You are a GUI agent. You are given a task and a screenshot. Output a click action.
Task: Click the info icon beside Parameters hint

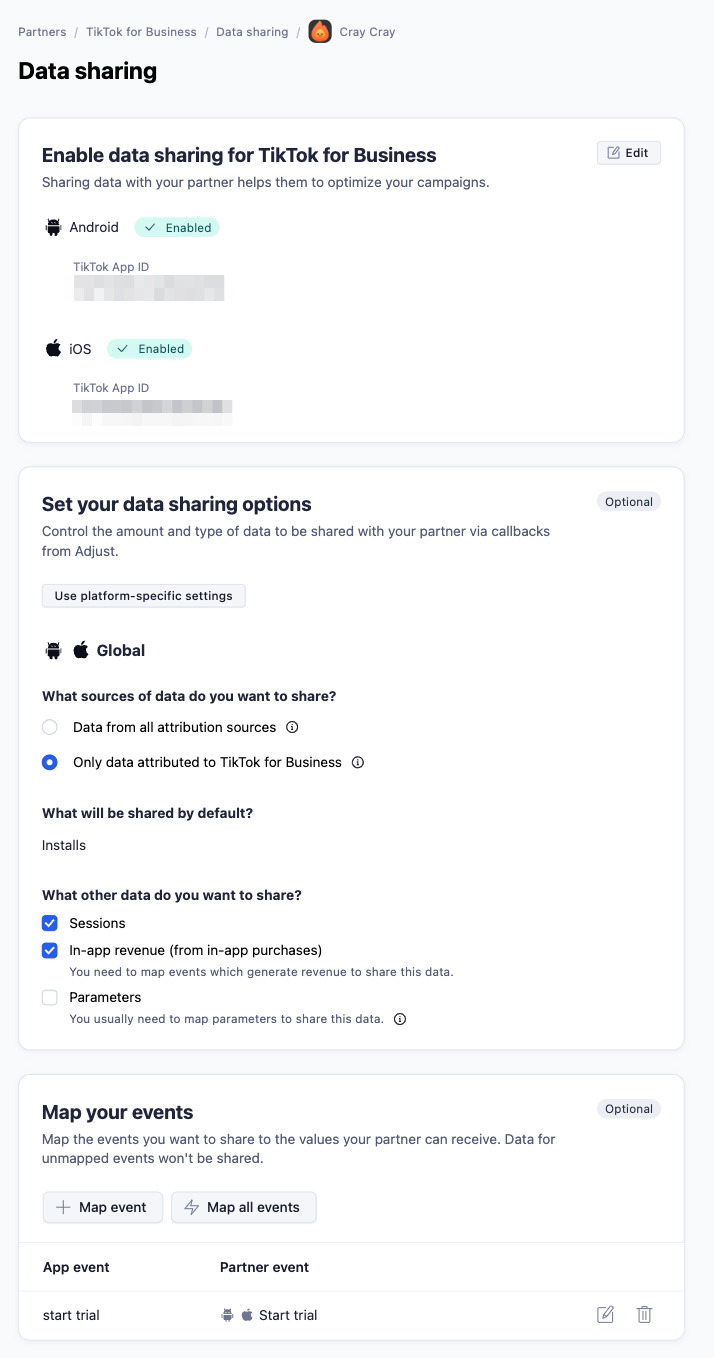click(x=400, y=1020)
